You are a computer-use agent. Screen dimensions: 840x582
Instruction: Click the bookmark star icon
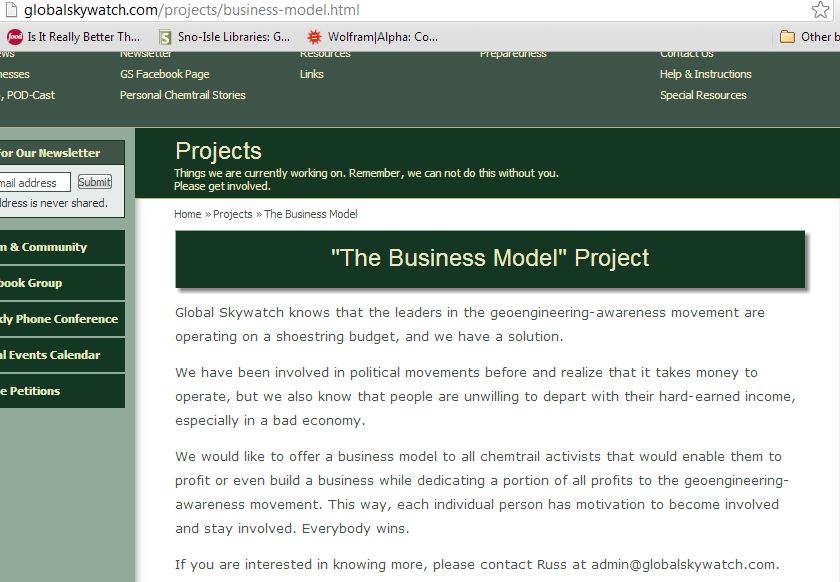click(x=820, y=10)
